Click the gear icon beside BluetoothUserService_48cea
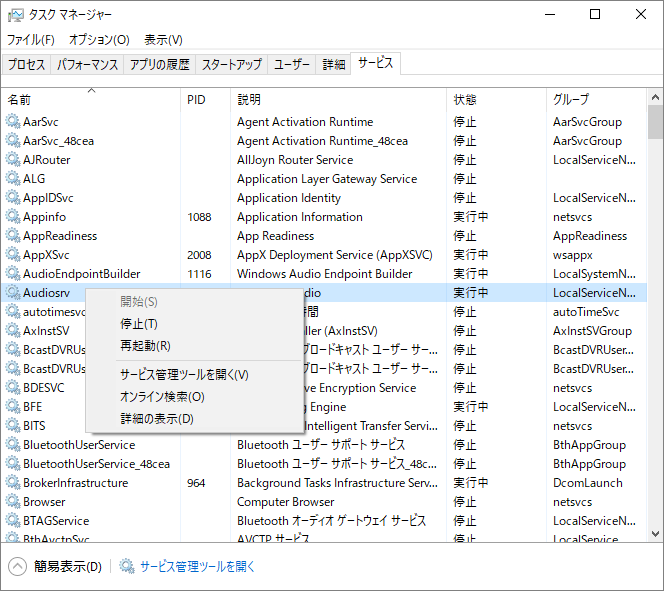The width and height of the screenshot is (664, 591). click(x=13, y=464)
